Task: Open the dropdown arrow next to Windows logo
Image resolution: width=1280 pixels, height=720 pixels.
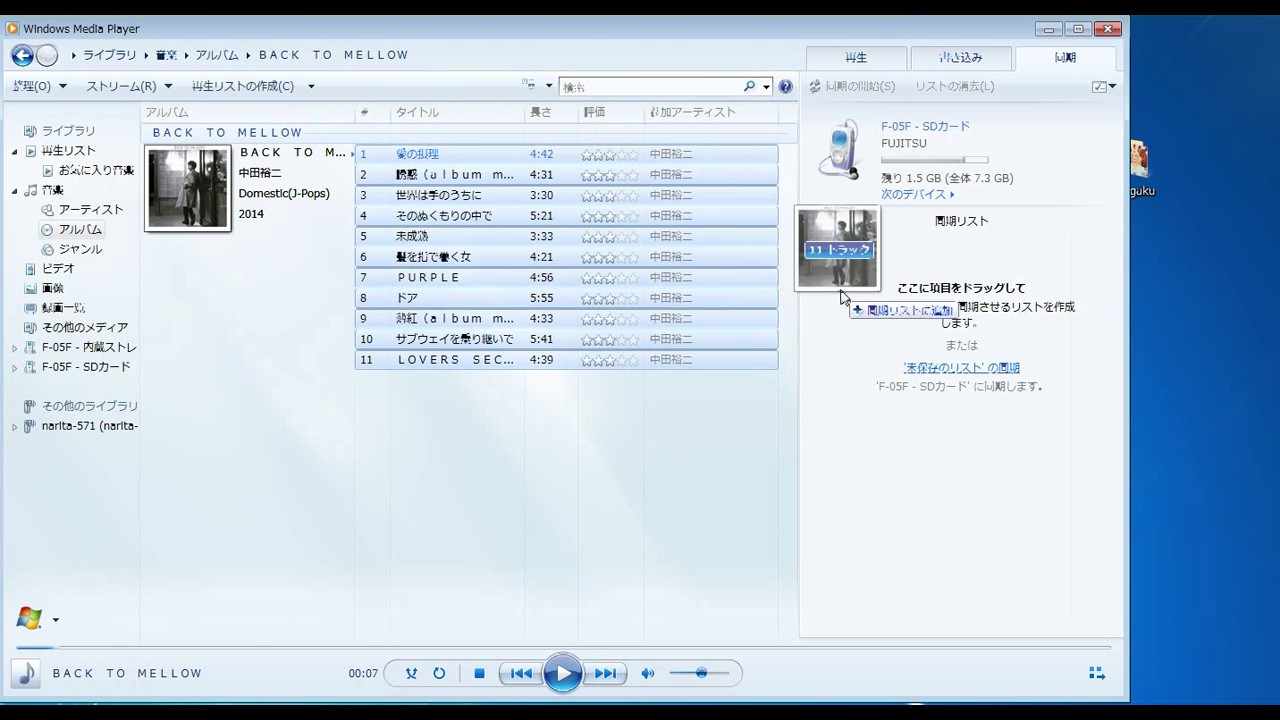Action: pos(55,620)
